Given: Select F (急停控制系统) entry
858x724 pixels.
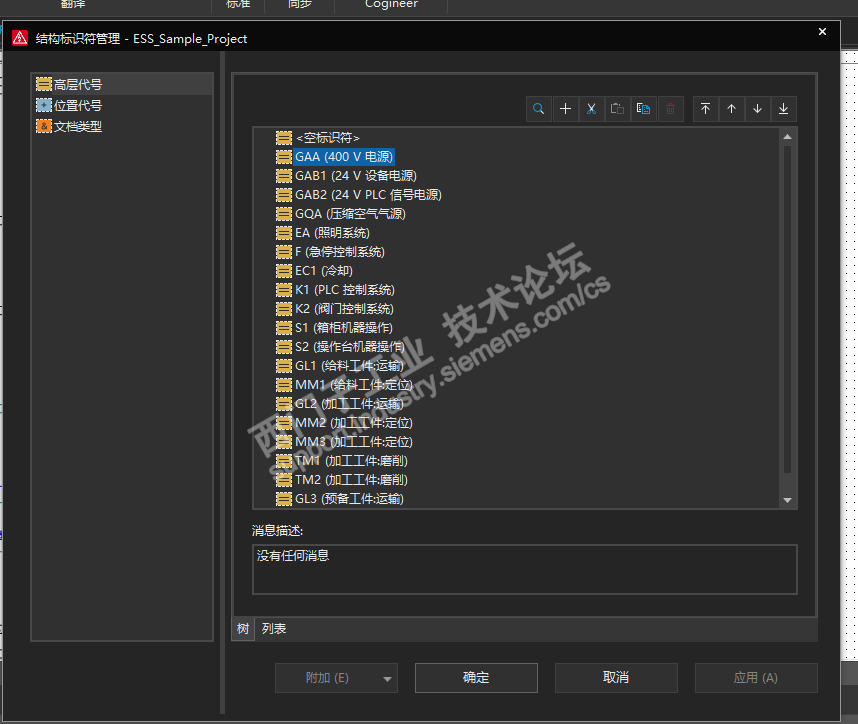Looking at the screenshot, I should 340,252.
